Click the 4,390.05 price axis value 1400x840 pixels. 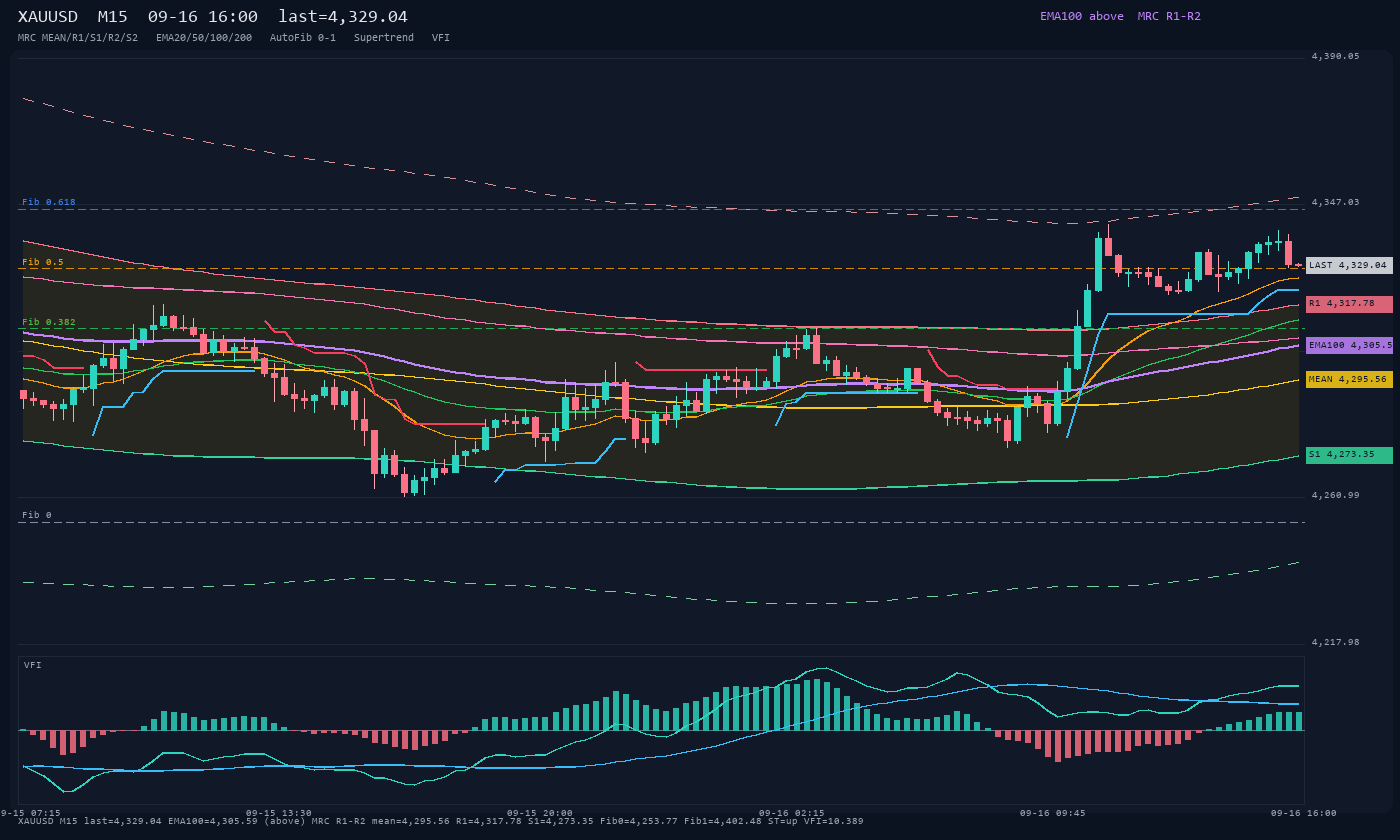pos(1336,56)
